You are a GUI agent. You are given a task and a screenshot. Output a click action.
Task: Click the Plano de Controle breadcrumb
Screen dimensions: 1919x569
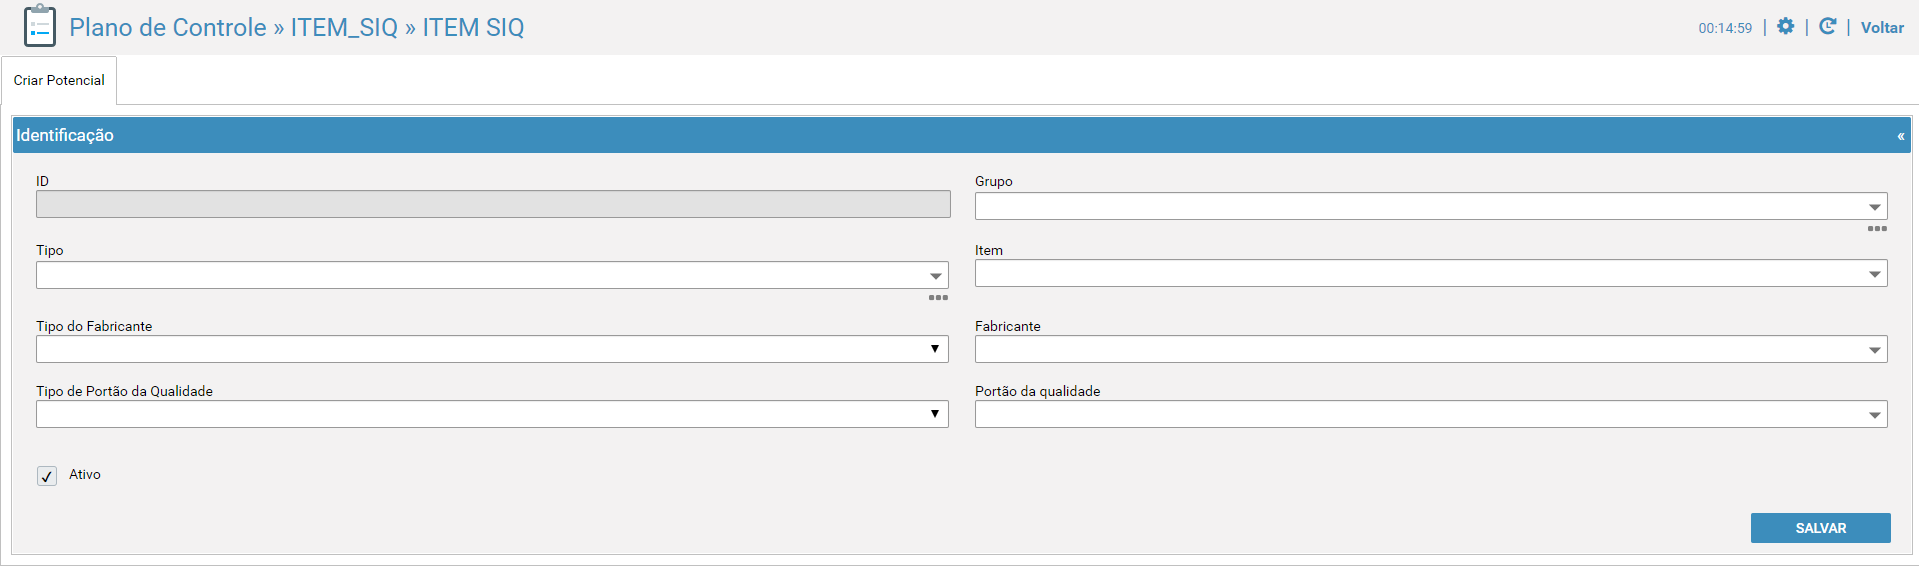coord(168,27)
